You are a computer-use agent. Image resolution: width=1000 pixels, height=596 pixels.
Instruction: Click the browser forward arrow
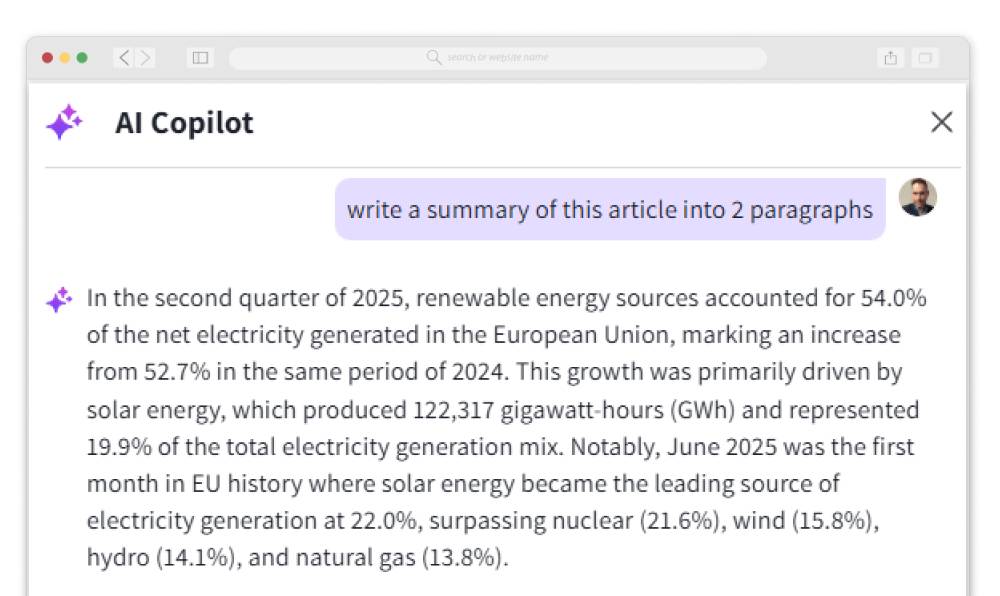(x=146, y=58)
